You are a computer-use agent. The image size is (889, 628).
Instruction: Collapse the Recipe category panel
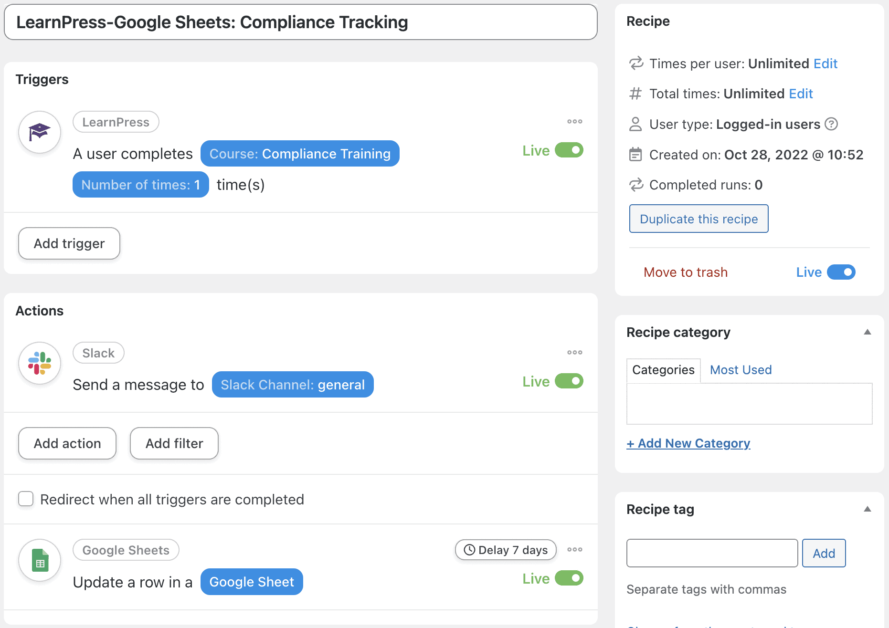(867, 332)
